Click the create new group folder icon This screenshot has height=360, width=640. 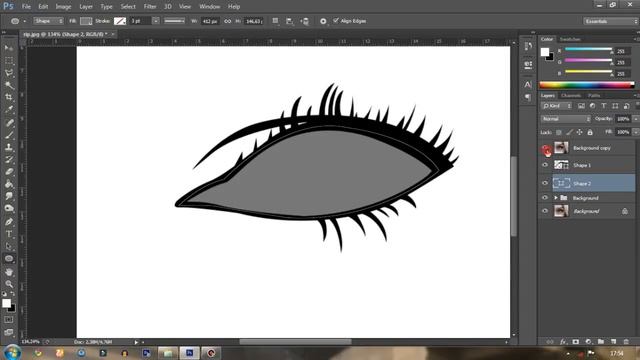point(601,341)
